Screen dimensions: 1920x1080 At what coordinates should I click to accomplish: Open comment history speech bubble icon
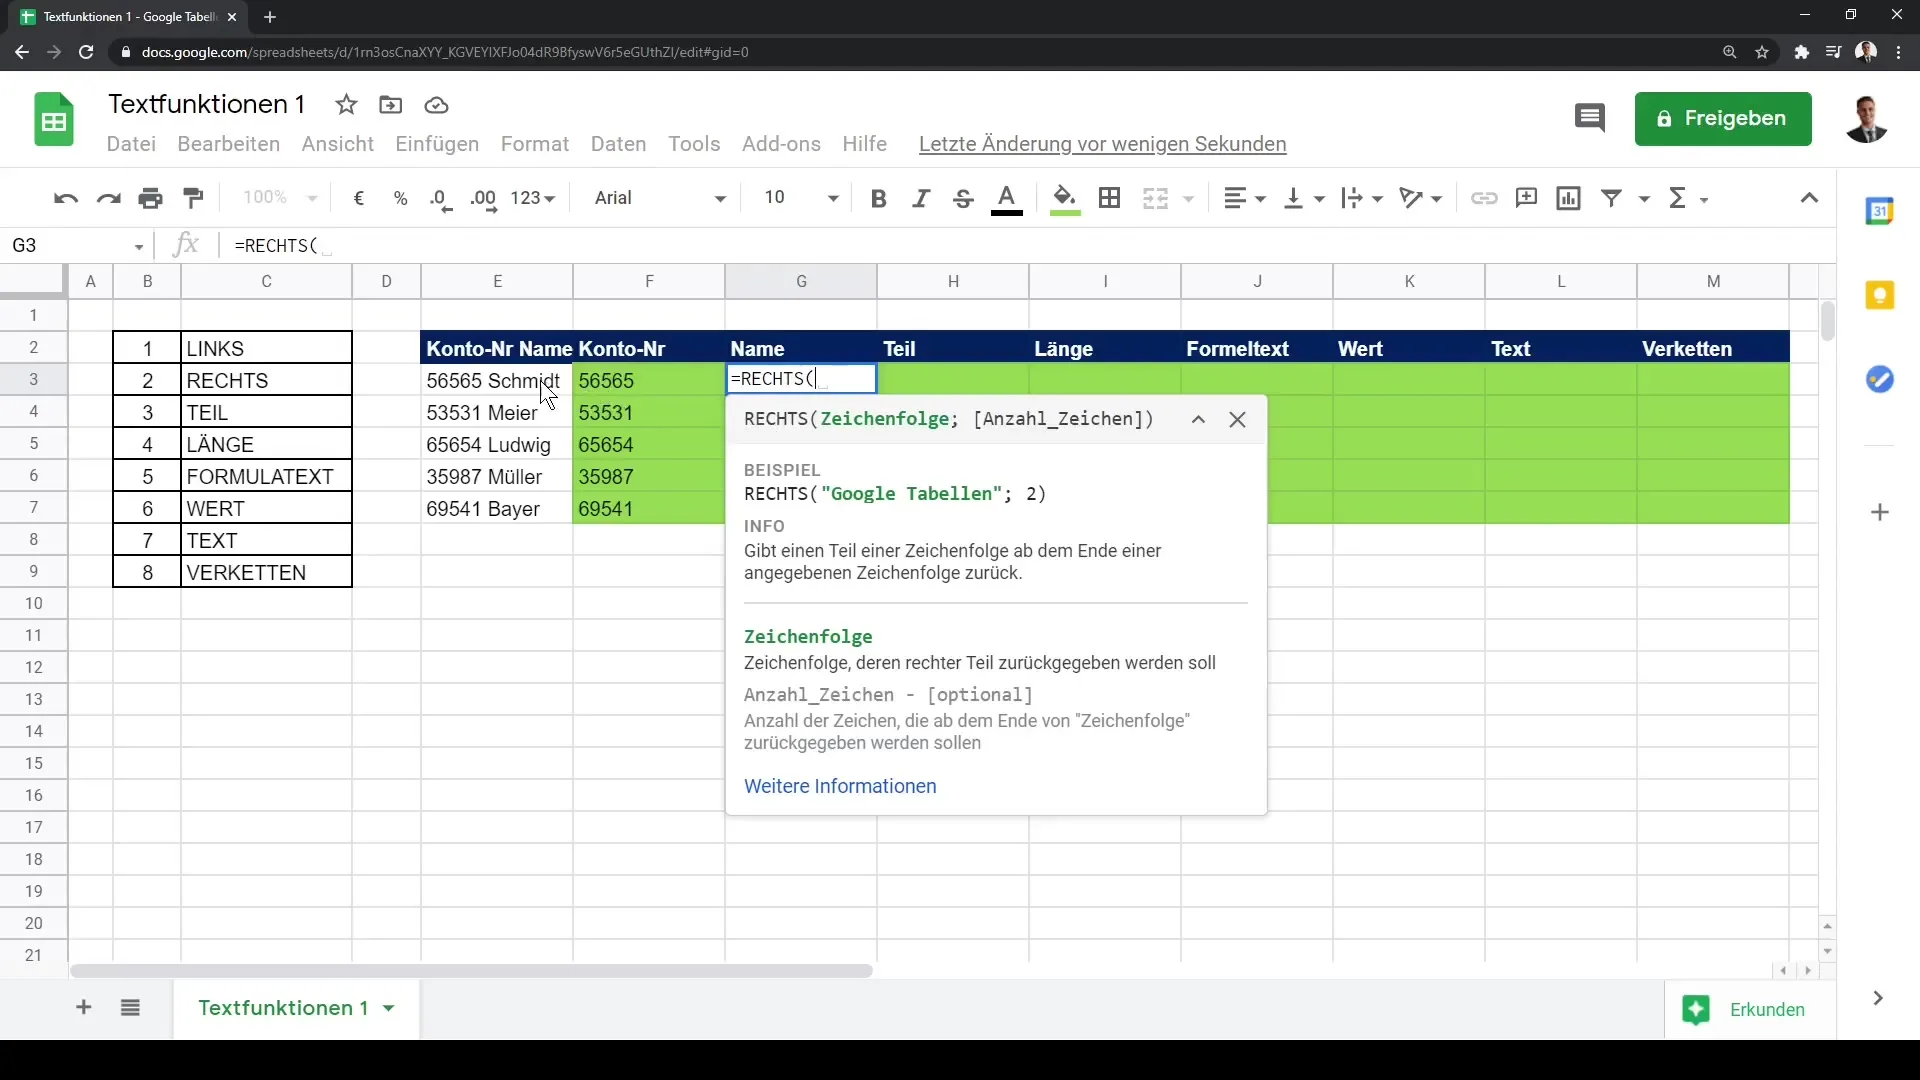(x=1589, y=118)
